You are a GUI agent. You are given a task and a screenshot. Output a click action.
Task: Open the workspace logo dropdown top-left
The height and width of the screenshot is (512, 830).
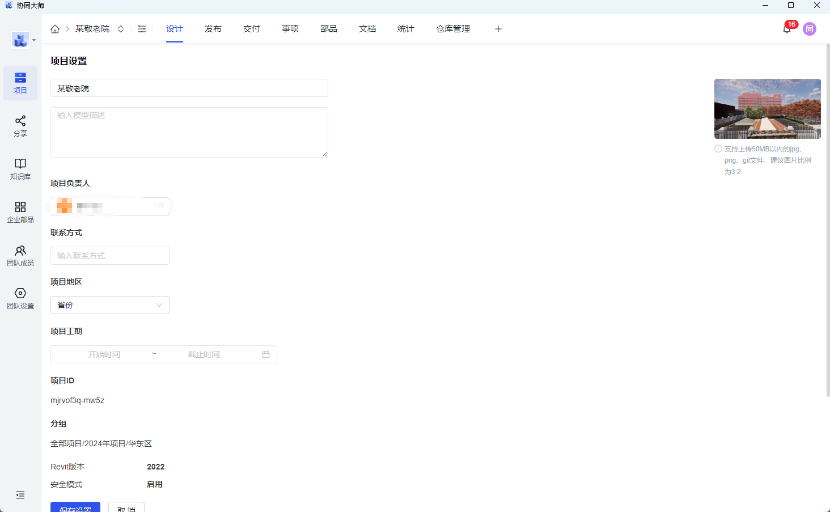(x=23, y=40)
